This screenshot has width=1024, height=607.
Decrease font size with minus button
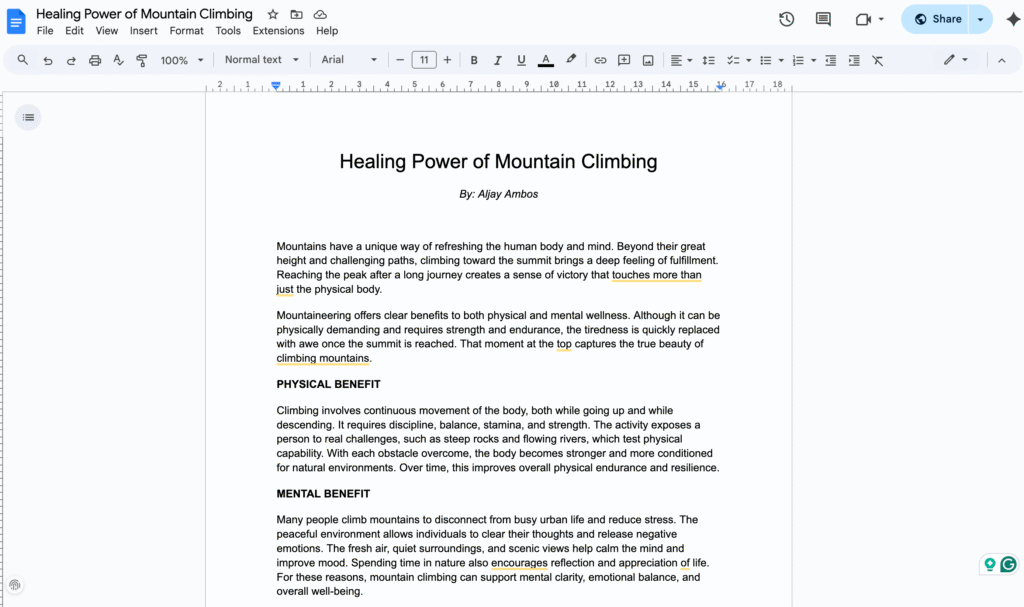pyautogui.click(x=400, y=60)
